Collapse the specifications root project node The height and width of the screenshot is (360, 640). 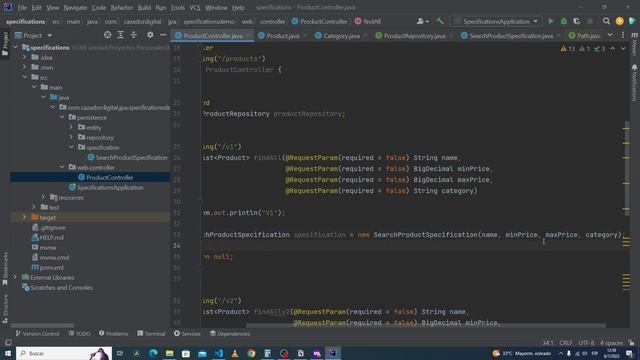click(x=16, y=47)
